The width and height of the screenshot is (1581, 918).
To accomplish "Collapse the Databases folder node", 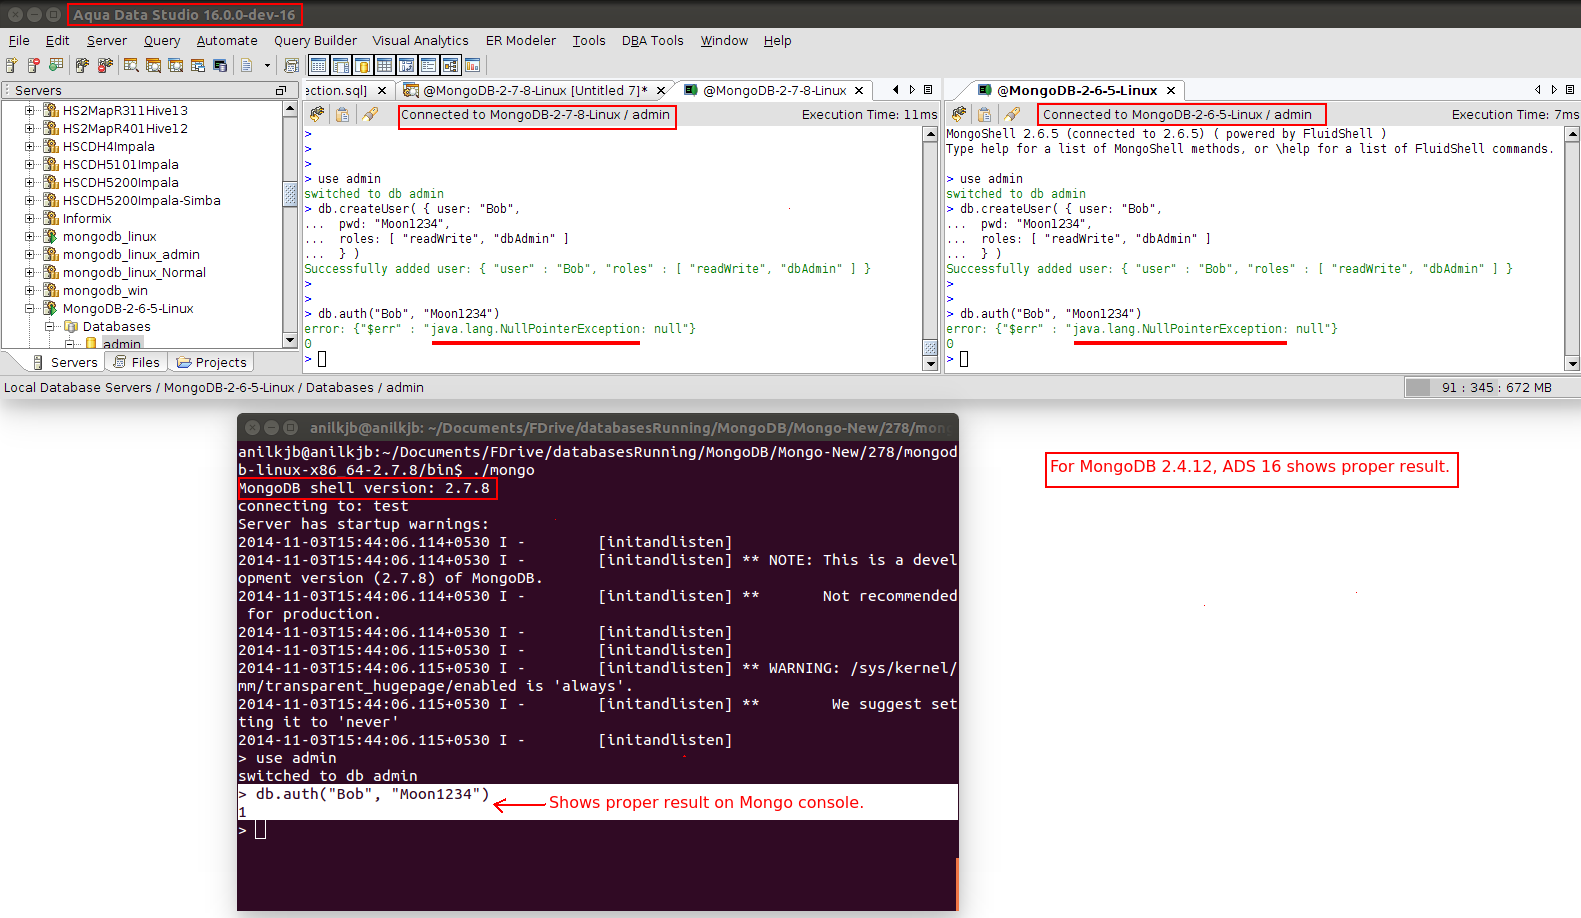I will [x=50, y=327].
